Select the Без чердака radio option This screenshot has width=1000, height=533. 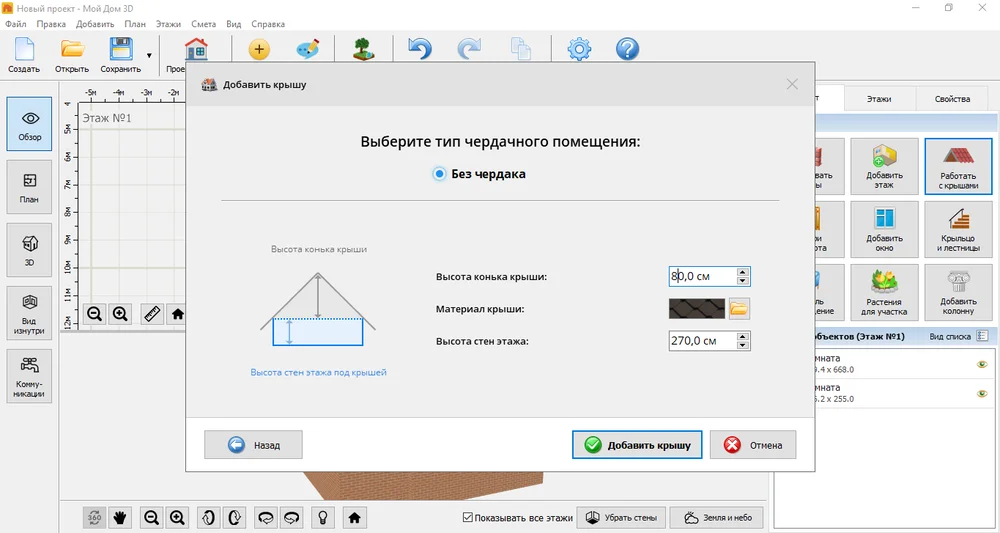439,174
